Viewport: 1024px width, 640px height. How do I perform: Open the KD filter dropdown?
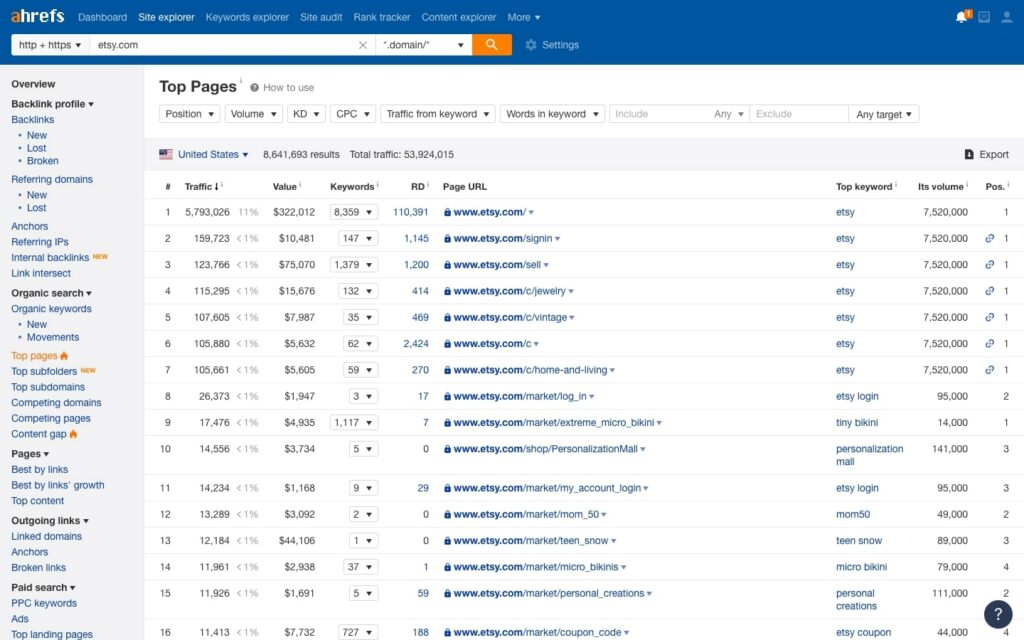pos(306,114)
